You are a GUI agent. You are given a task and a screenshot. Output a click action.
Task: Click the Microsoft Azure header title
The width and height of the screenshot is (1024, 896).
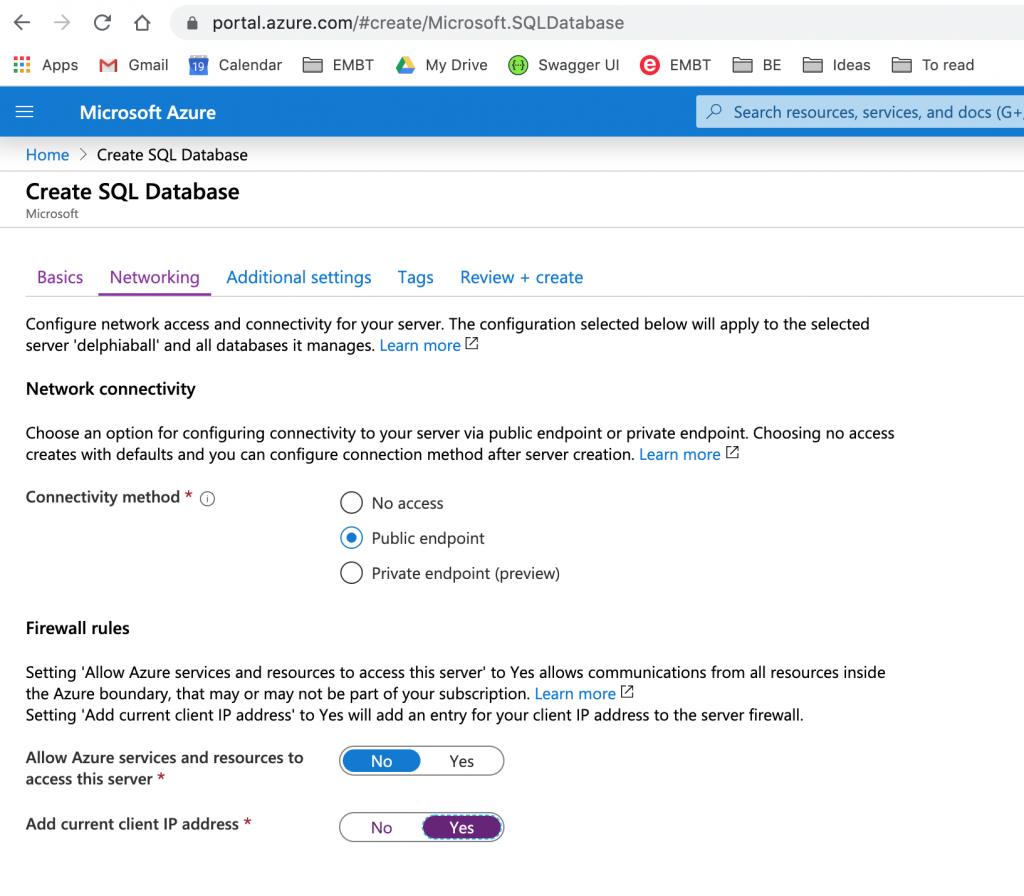(x=148, y=112)
